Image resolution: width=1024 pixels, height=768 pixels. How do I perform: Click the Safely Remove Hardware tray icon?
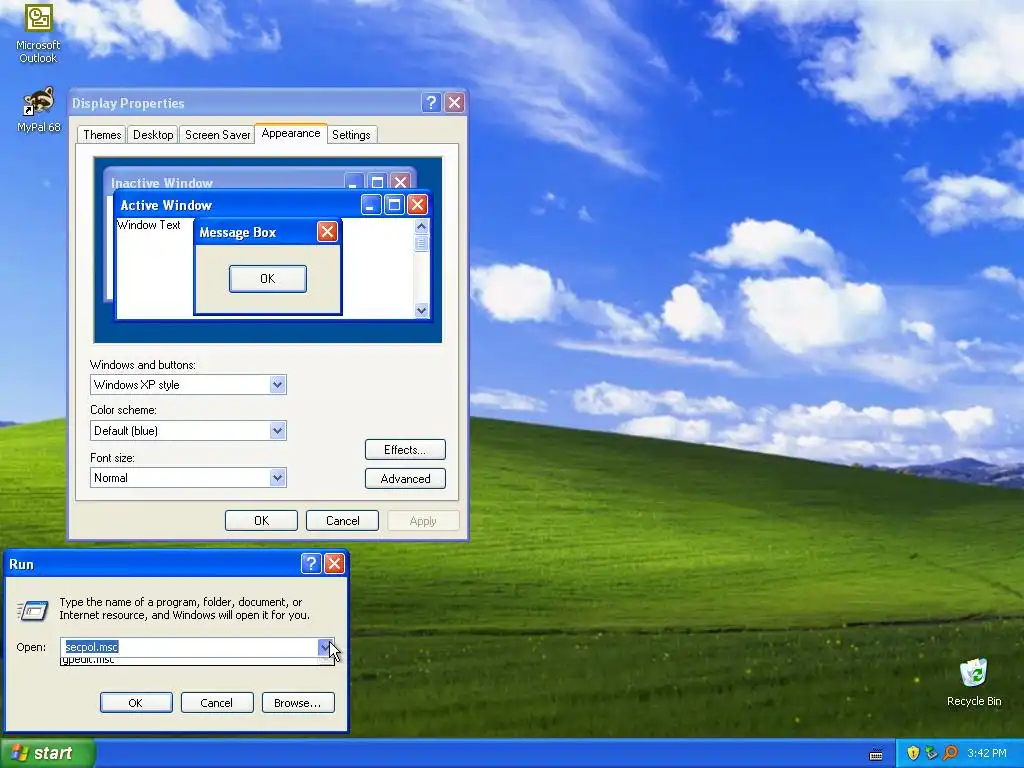coord(931,753)
